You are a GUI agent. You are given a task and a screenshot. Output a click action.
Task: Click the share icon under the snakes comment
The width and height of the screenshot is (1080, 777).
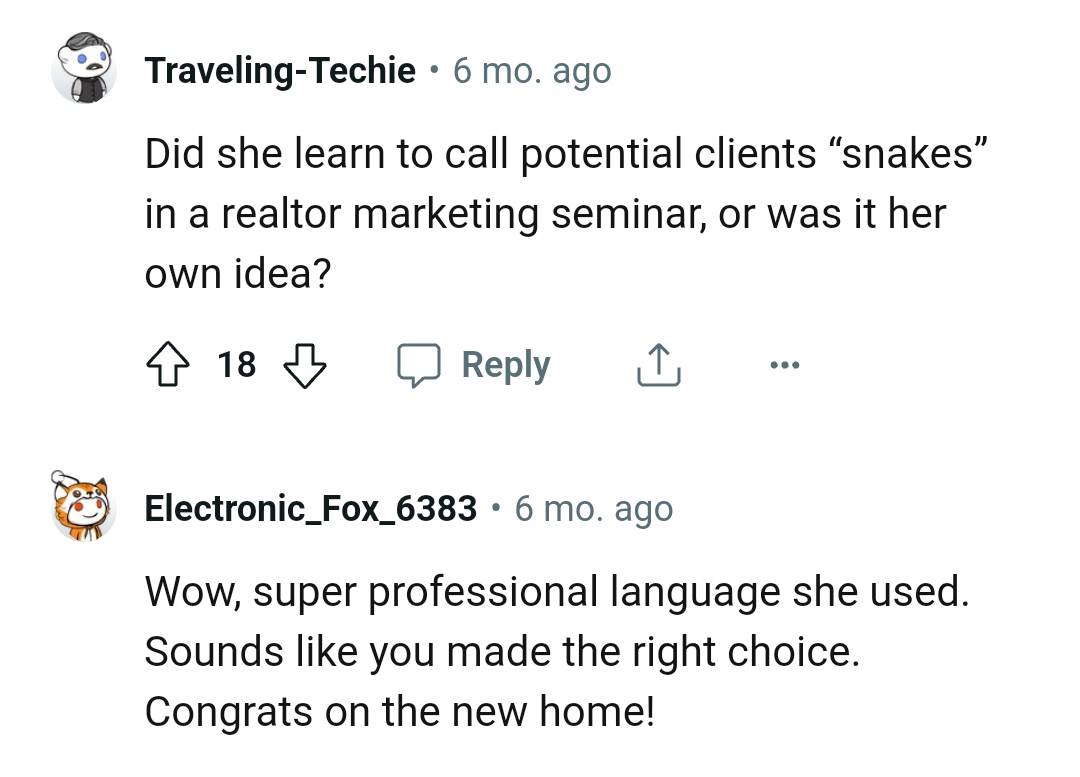[x=658, y=364]
